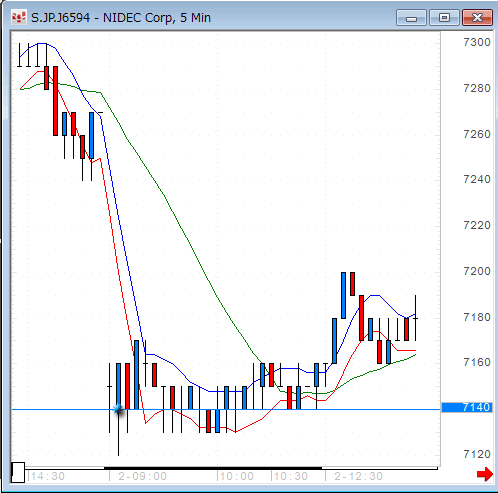Maximize the chart window
498x493 pixels.
pyautogui.click(x=444, y=18)
